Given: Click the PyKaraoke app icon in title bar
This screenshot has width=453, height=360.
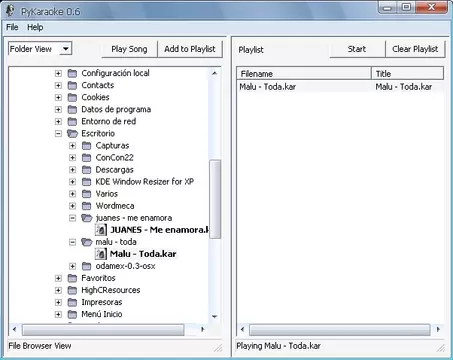Looking at the screenshot, I should coord(11,11).
